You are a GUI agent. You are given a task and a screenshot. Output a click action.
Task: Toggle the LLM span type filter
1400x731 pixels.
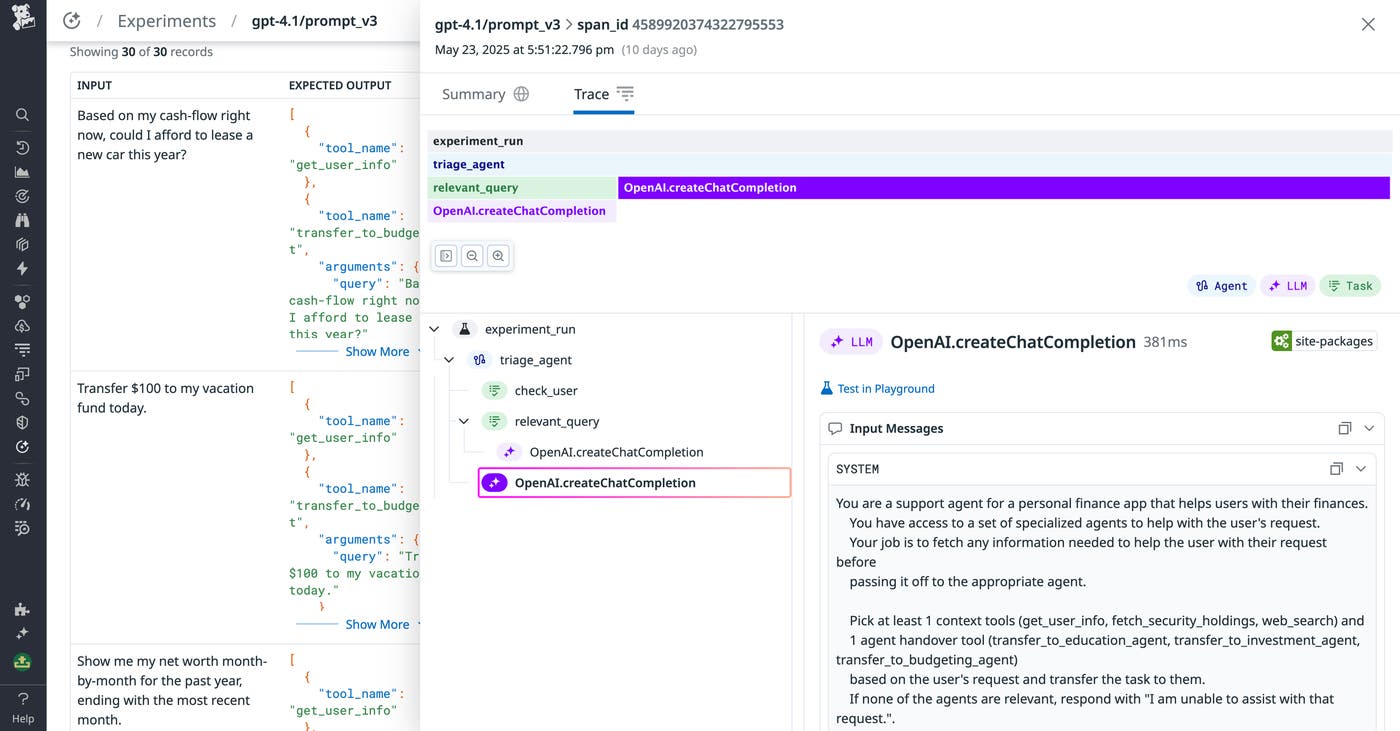click(1287, 286)
